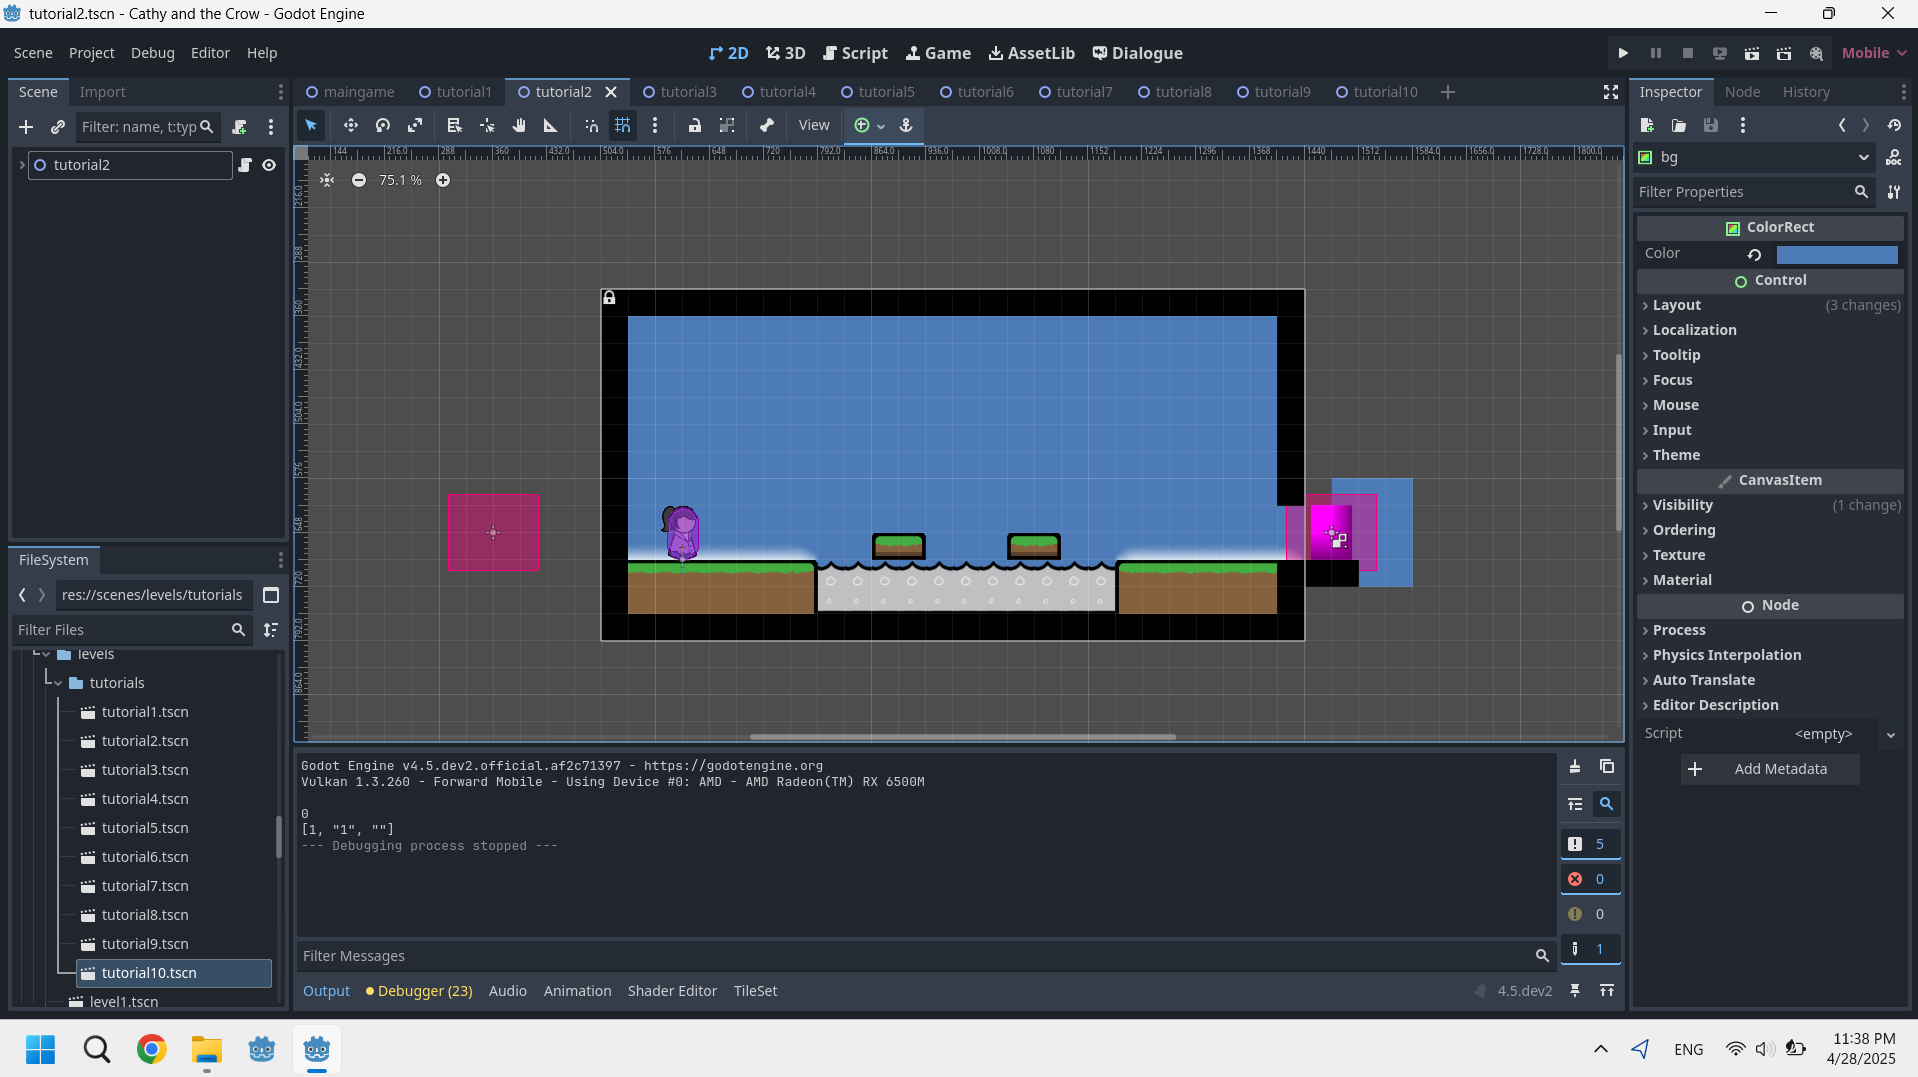This screenshot has width=1918, height=1077.
Task: Toggle visibility of tutorial2 node
Action: click(269, 165)
